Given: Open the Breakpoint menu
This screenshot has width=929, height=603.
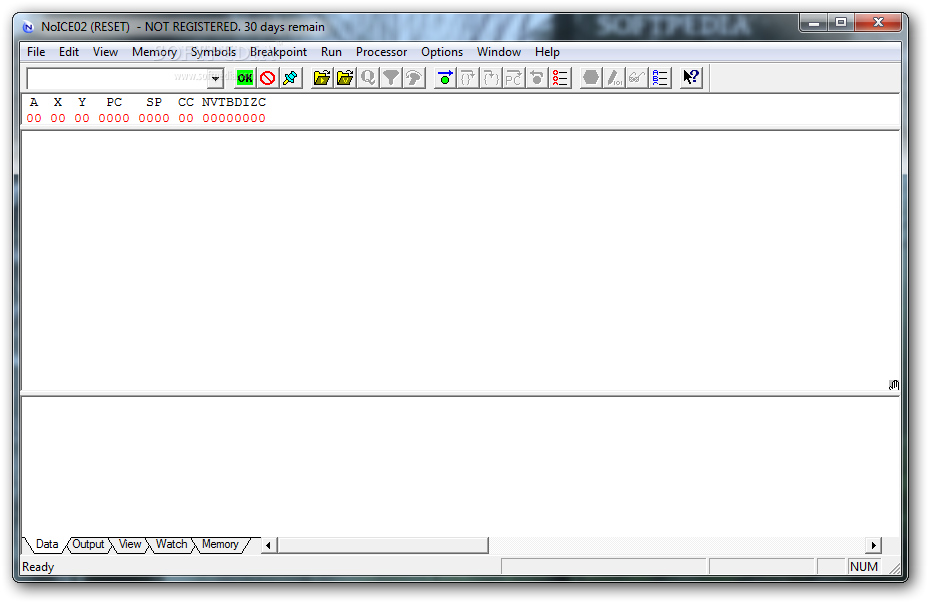Looking at the screenshot, I should (278, 52).
